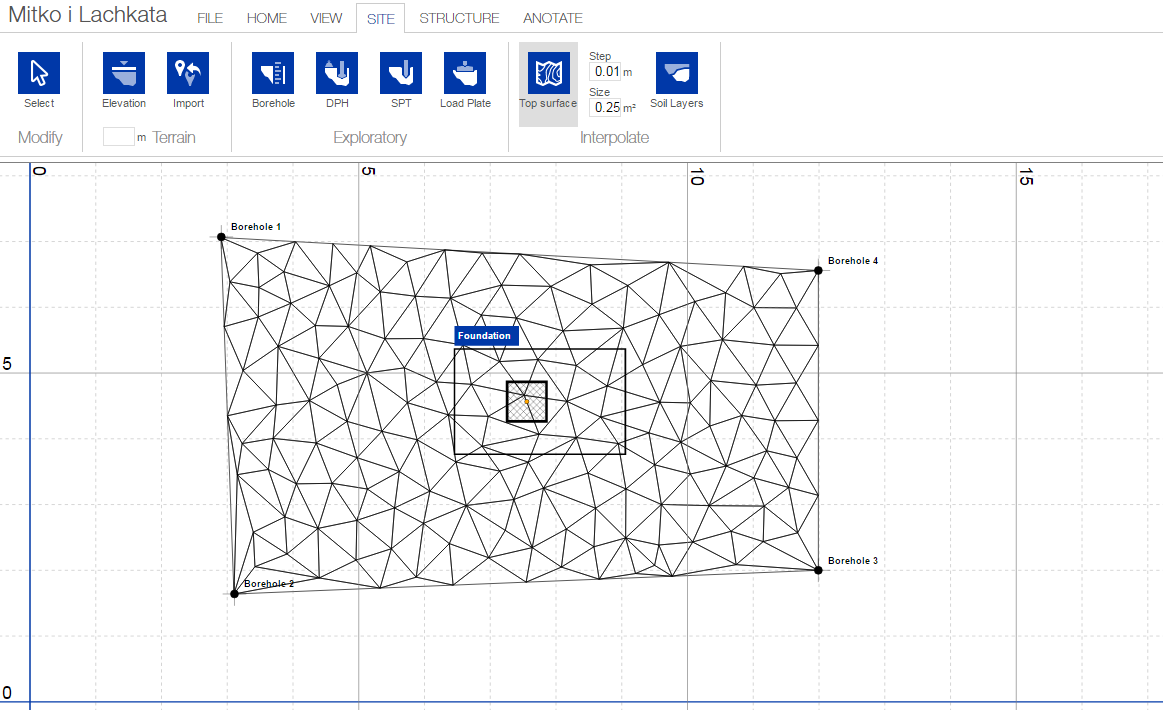The height and width of the screenshot is (710, 1163).
Task: Click the Terrain elevation input box
Action: pos(119,137)
